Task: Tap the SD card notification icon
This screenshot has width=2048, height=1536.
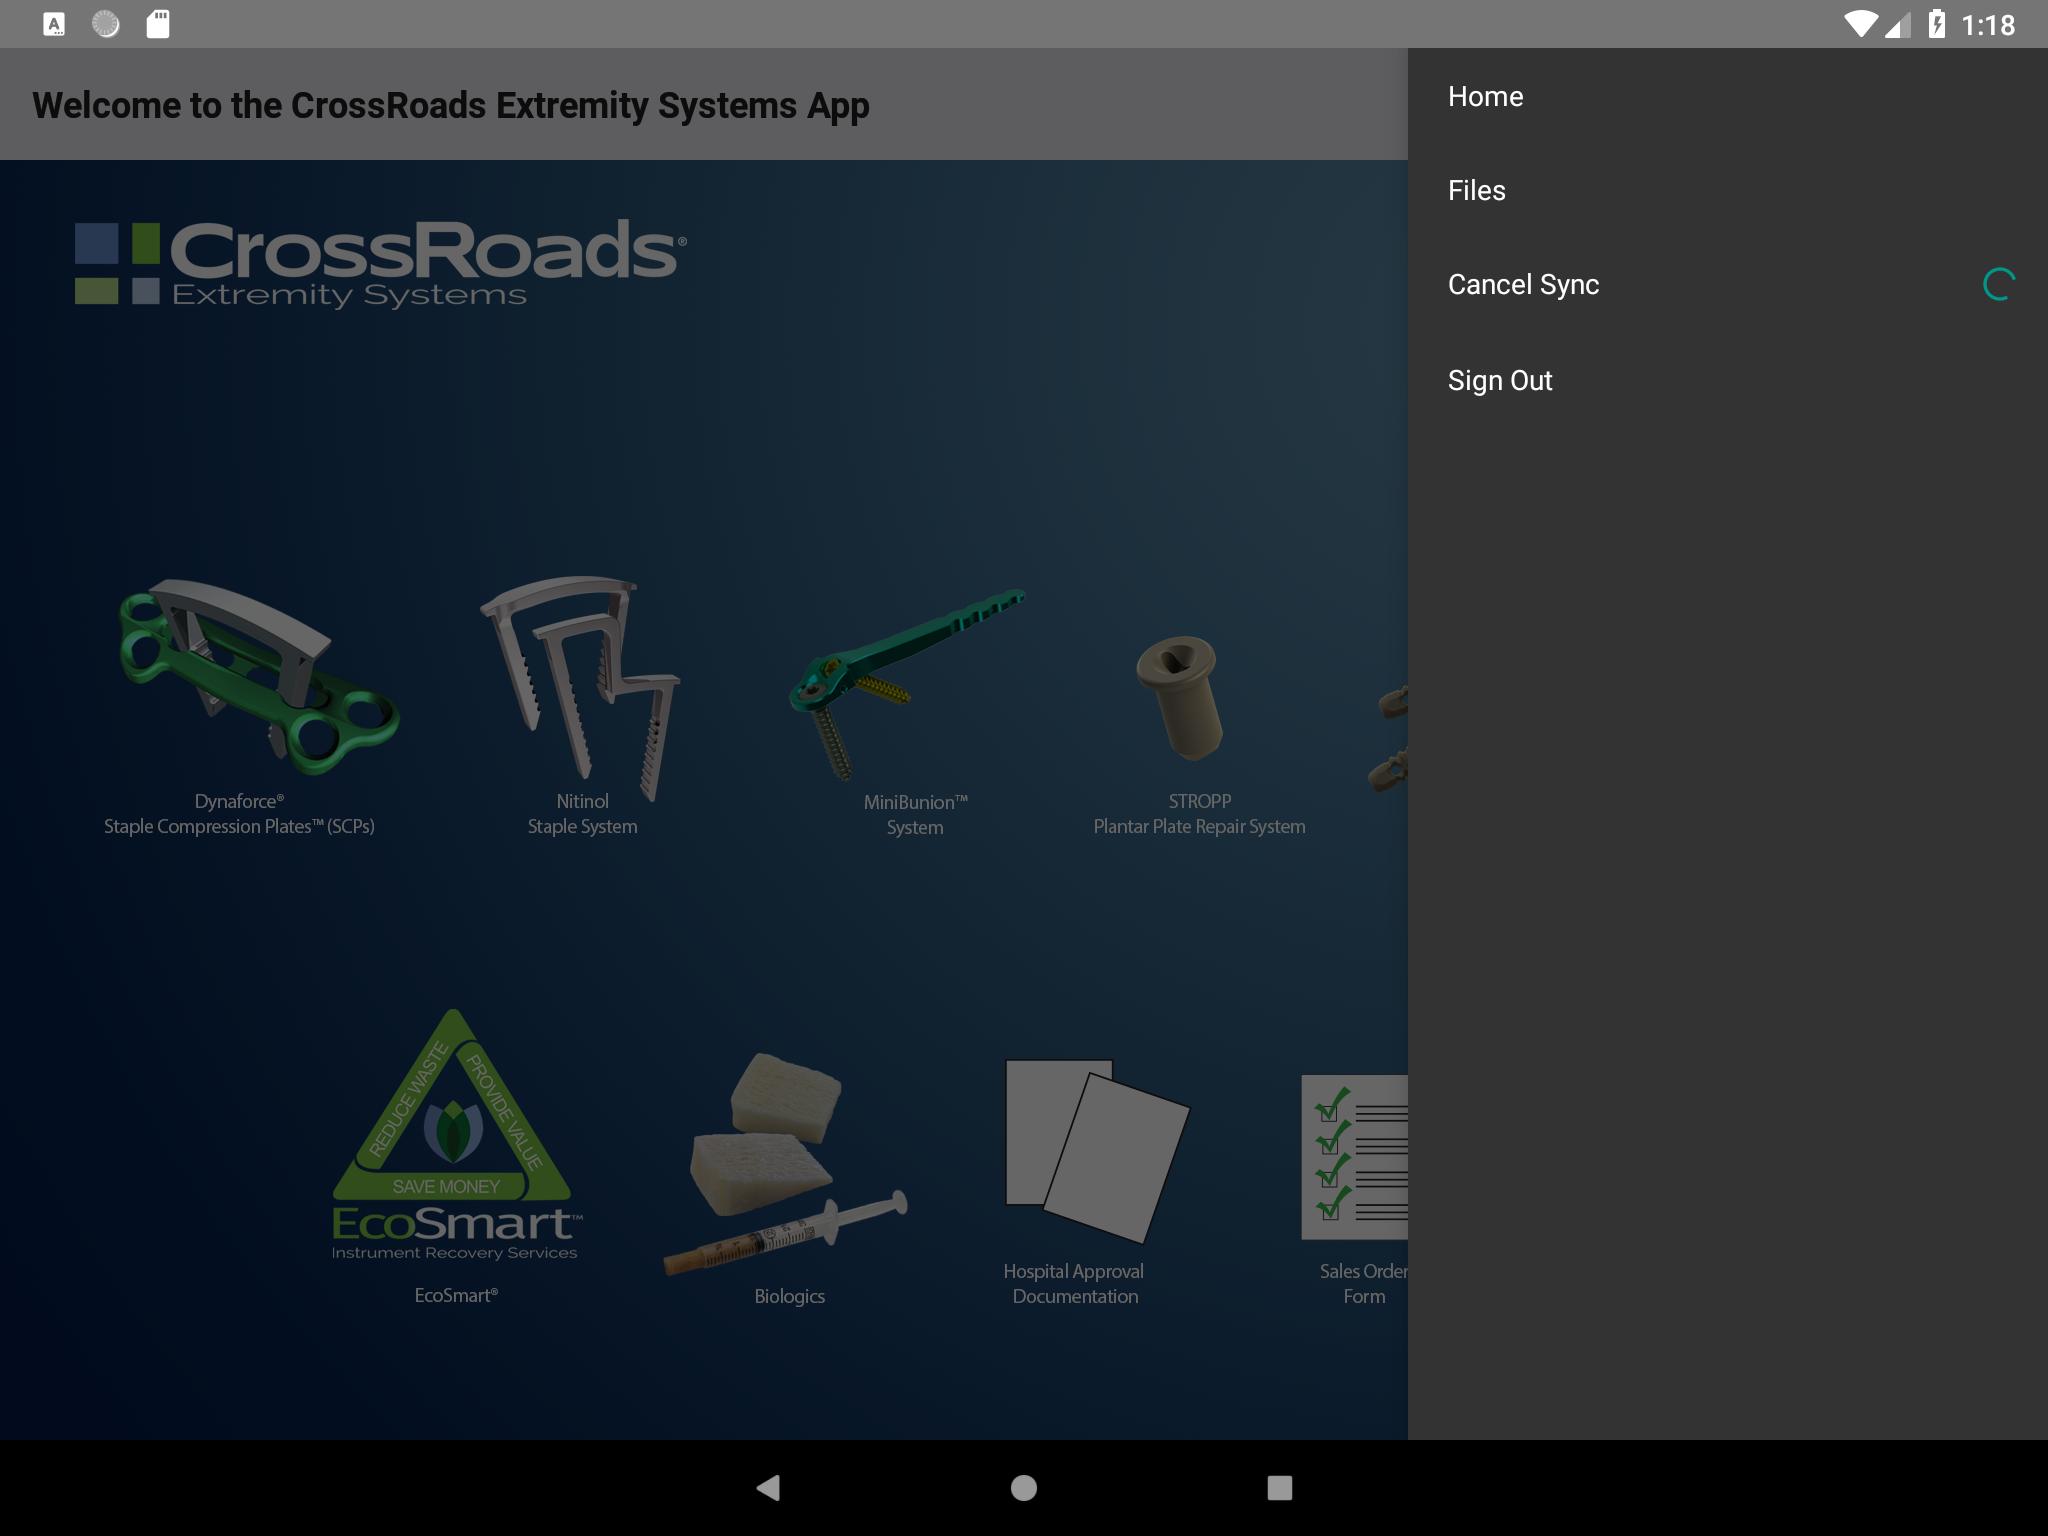Action: click(x=158, y=24)
